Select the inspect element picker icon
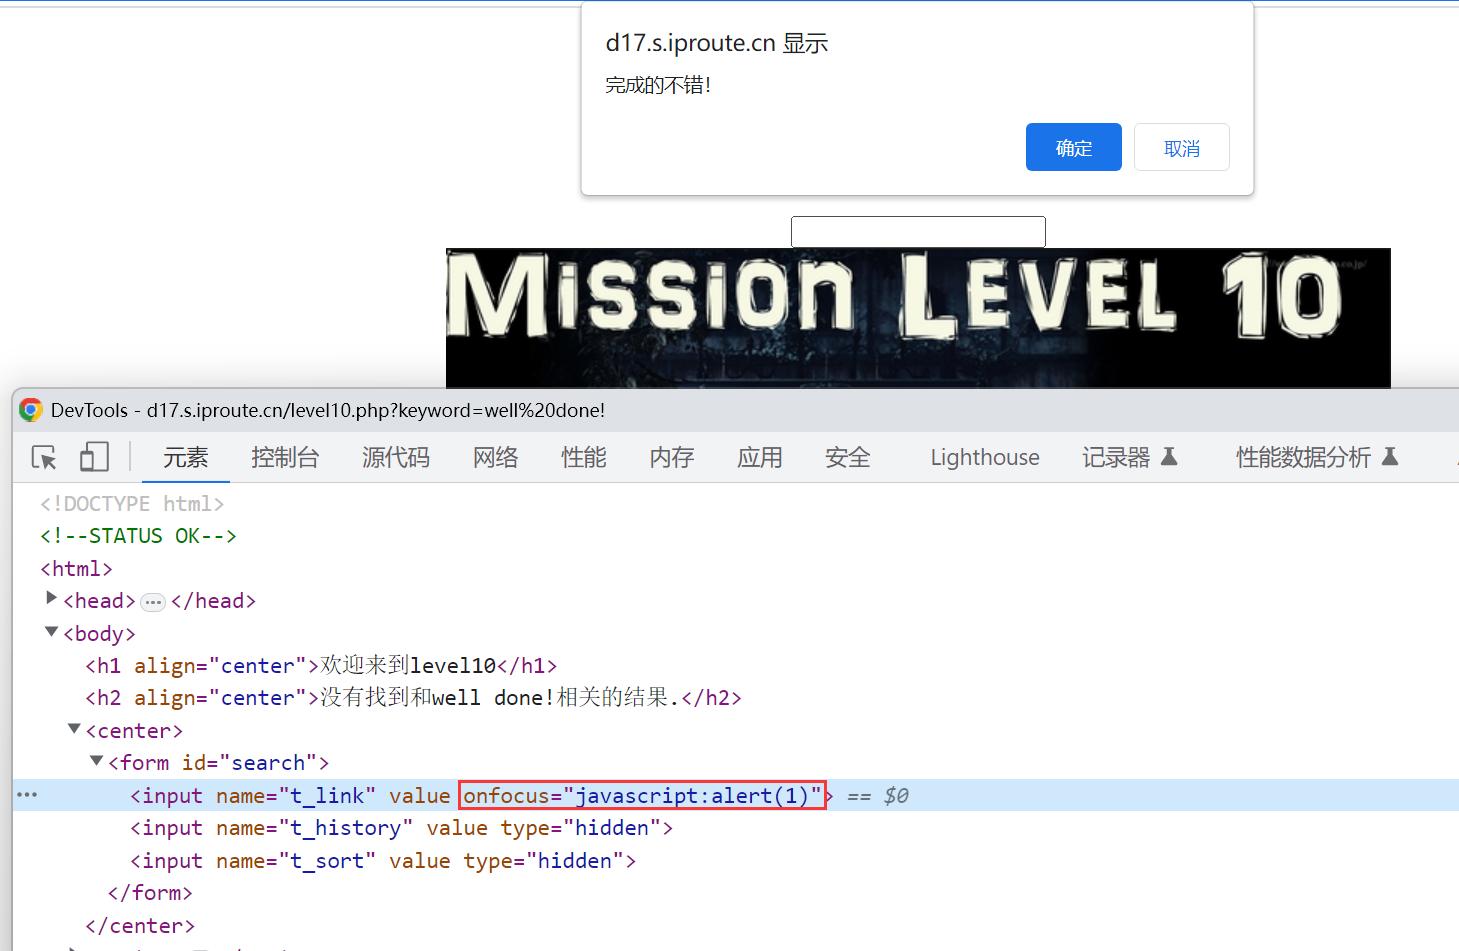The image size is (1459, 951). (x=44, y=457)
